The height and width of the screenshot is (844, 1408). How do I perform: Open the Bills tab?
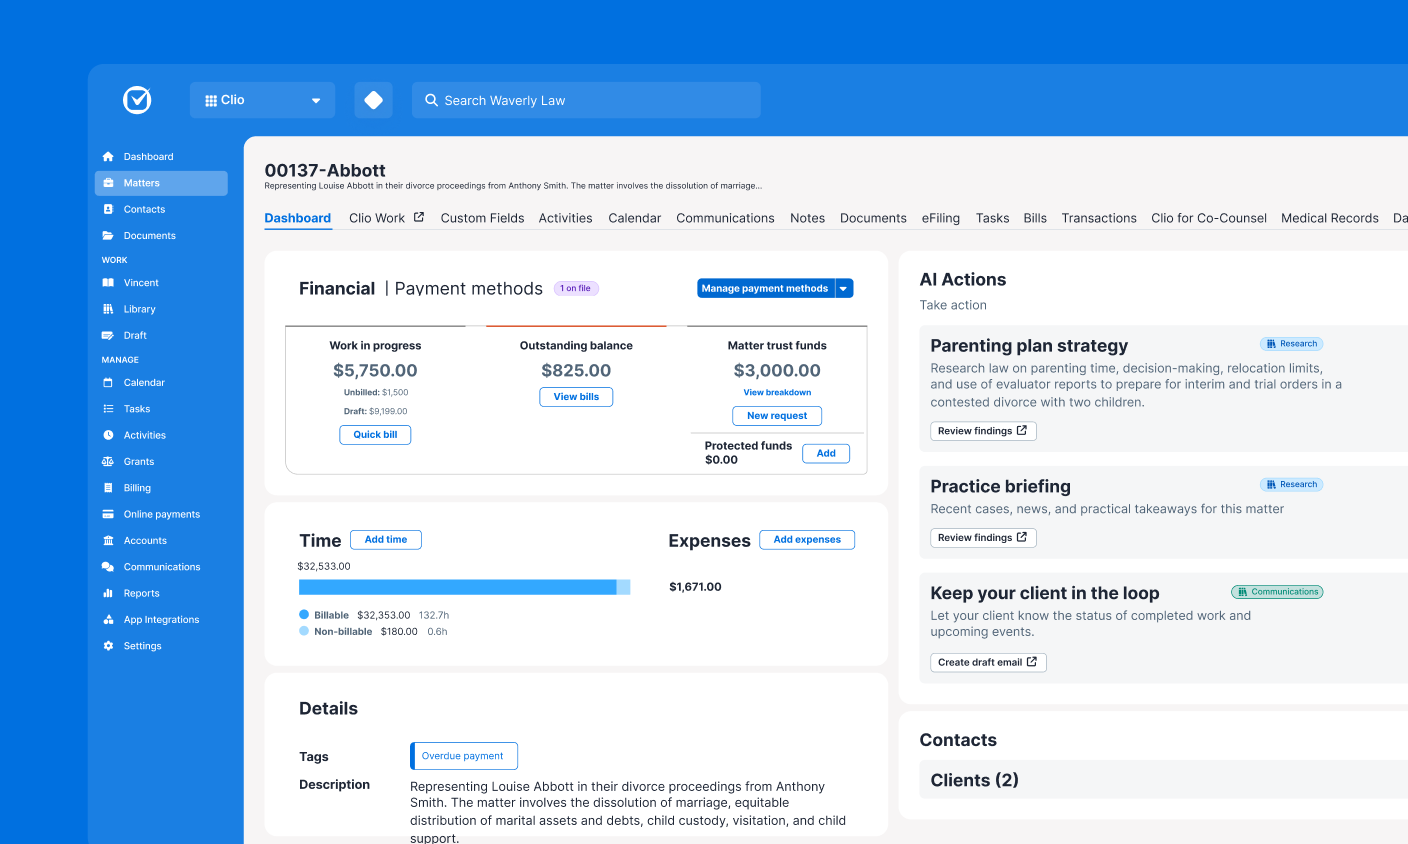coord(1035,218)
